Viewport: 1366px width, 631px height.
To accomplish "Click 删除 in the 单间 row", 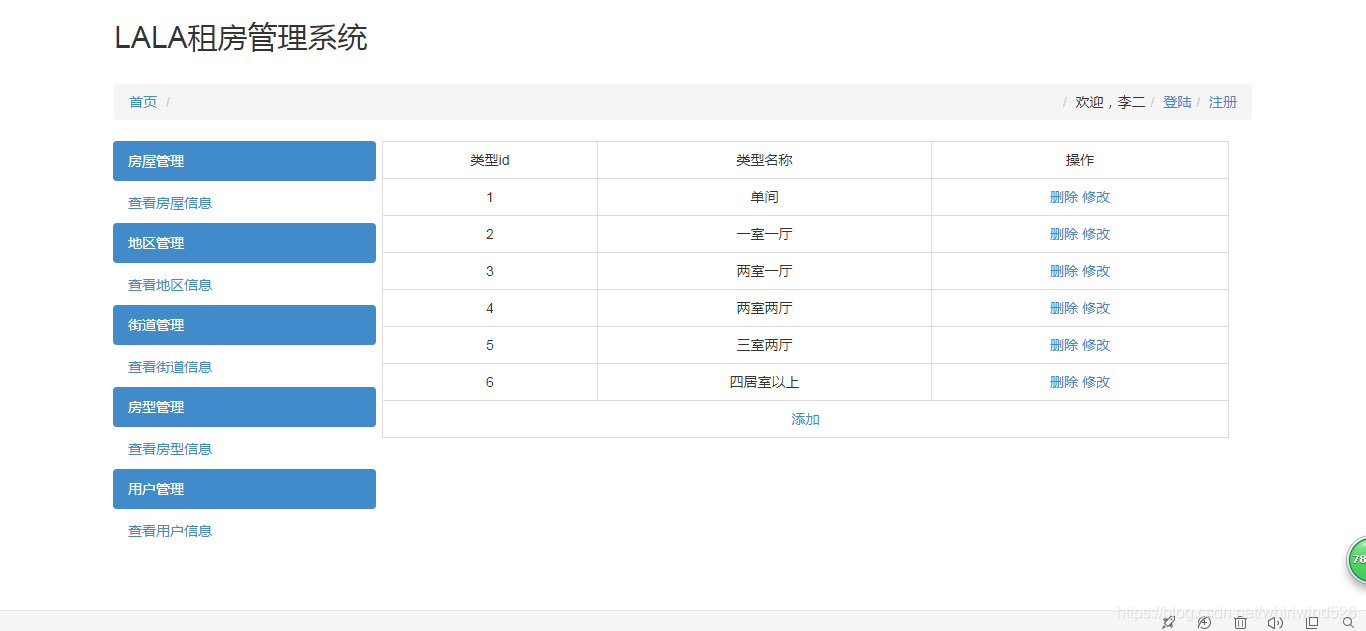I will click(1064, 197).
